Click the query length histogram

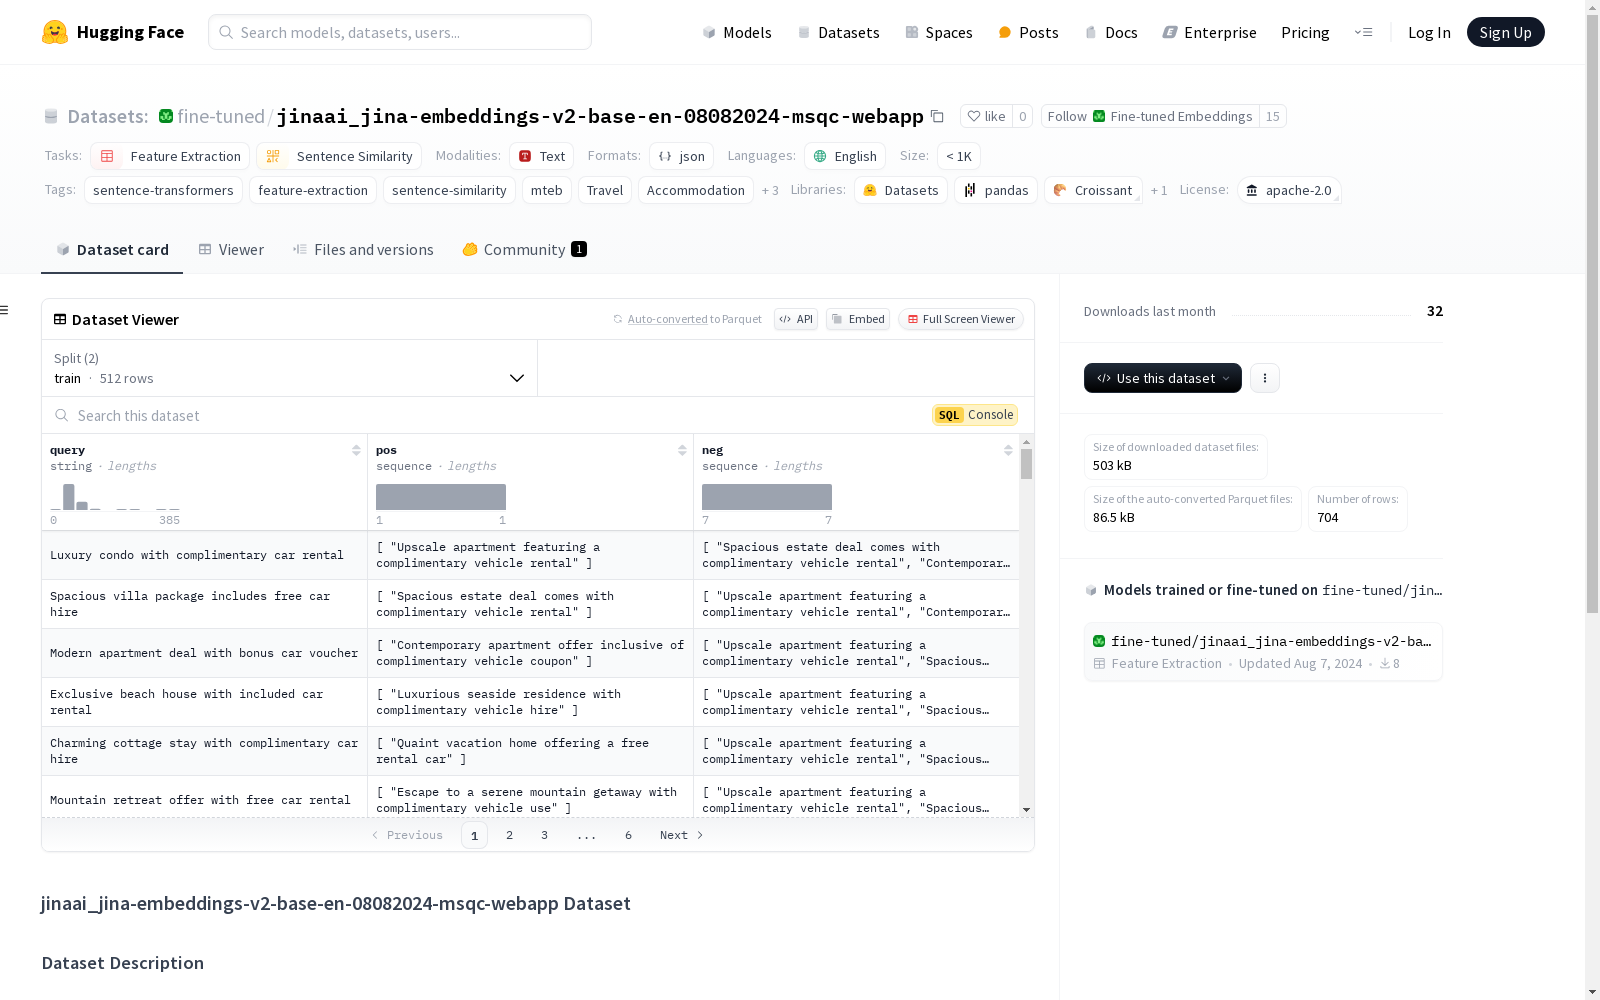coord(115,497)
